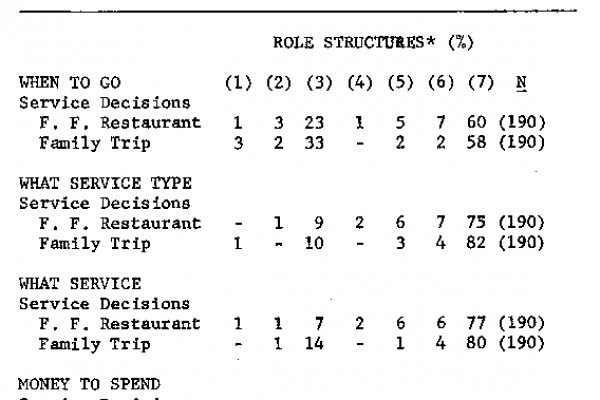Click column header (5)
The height and width of the screenshot is (400, 600).
tap(400, 83)
